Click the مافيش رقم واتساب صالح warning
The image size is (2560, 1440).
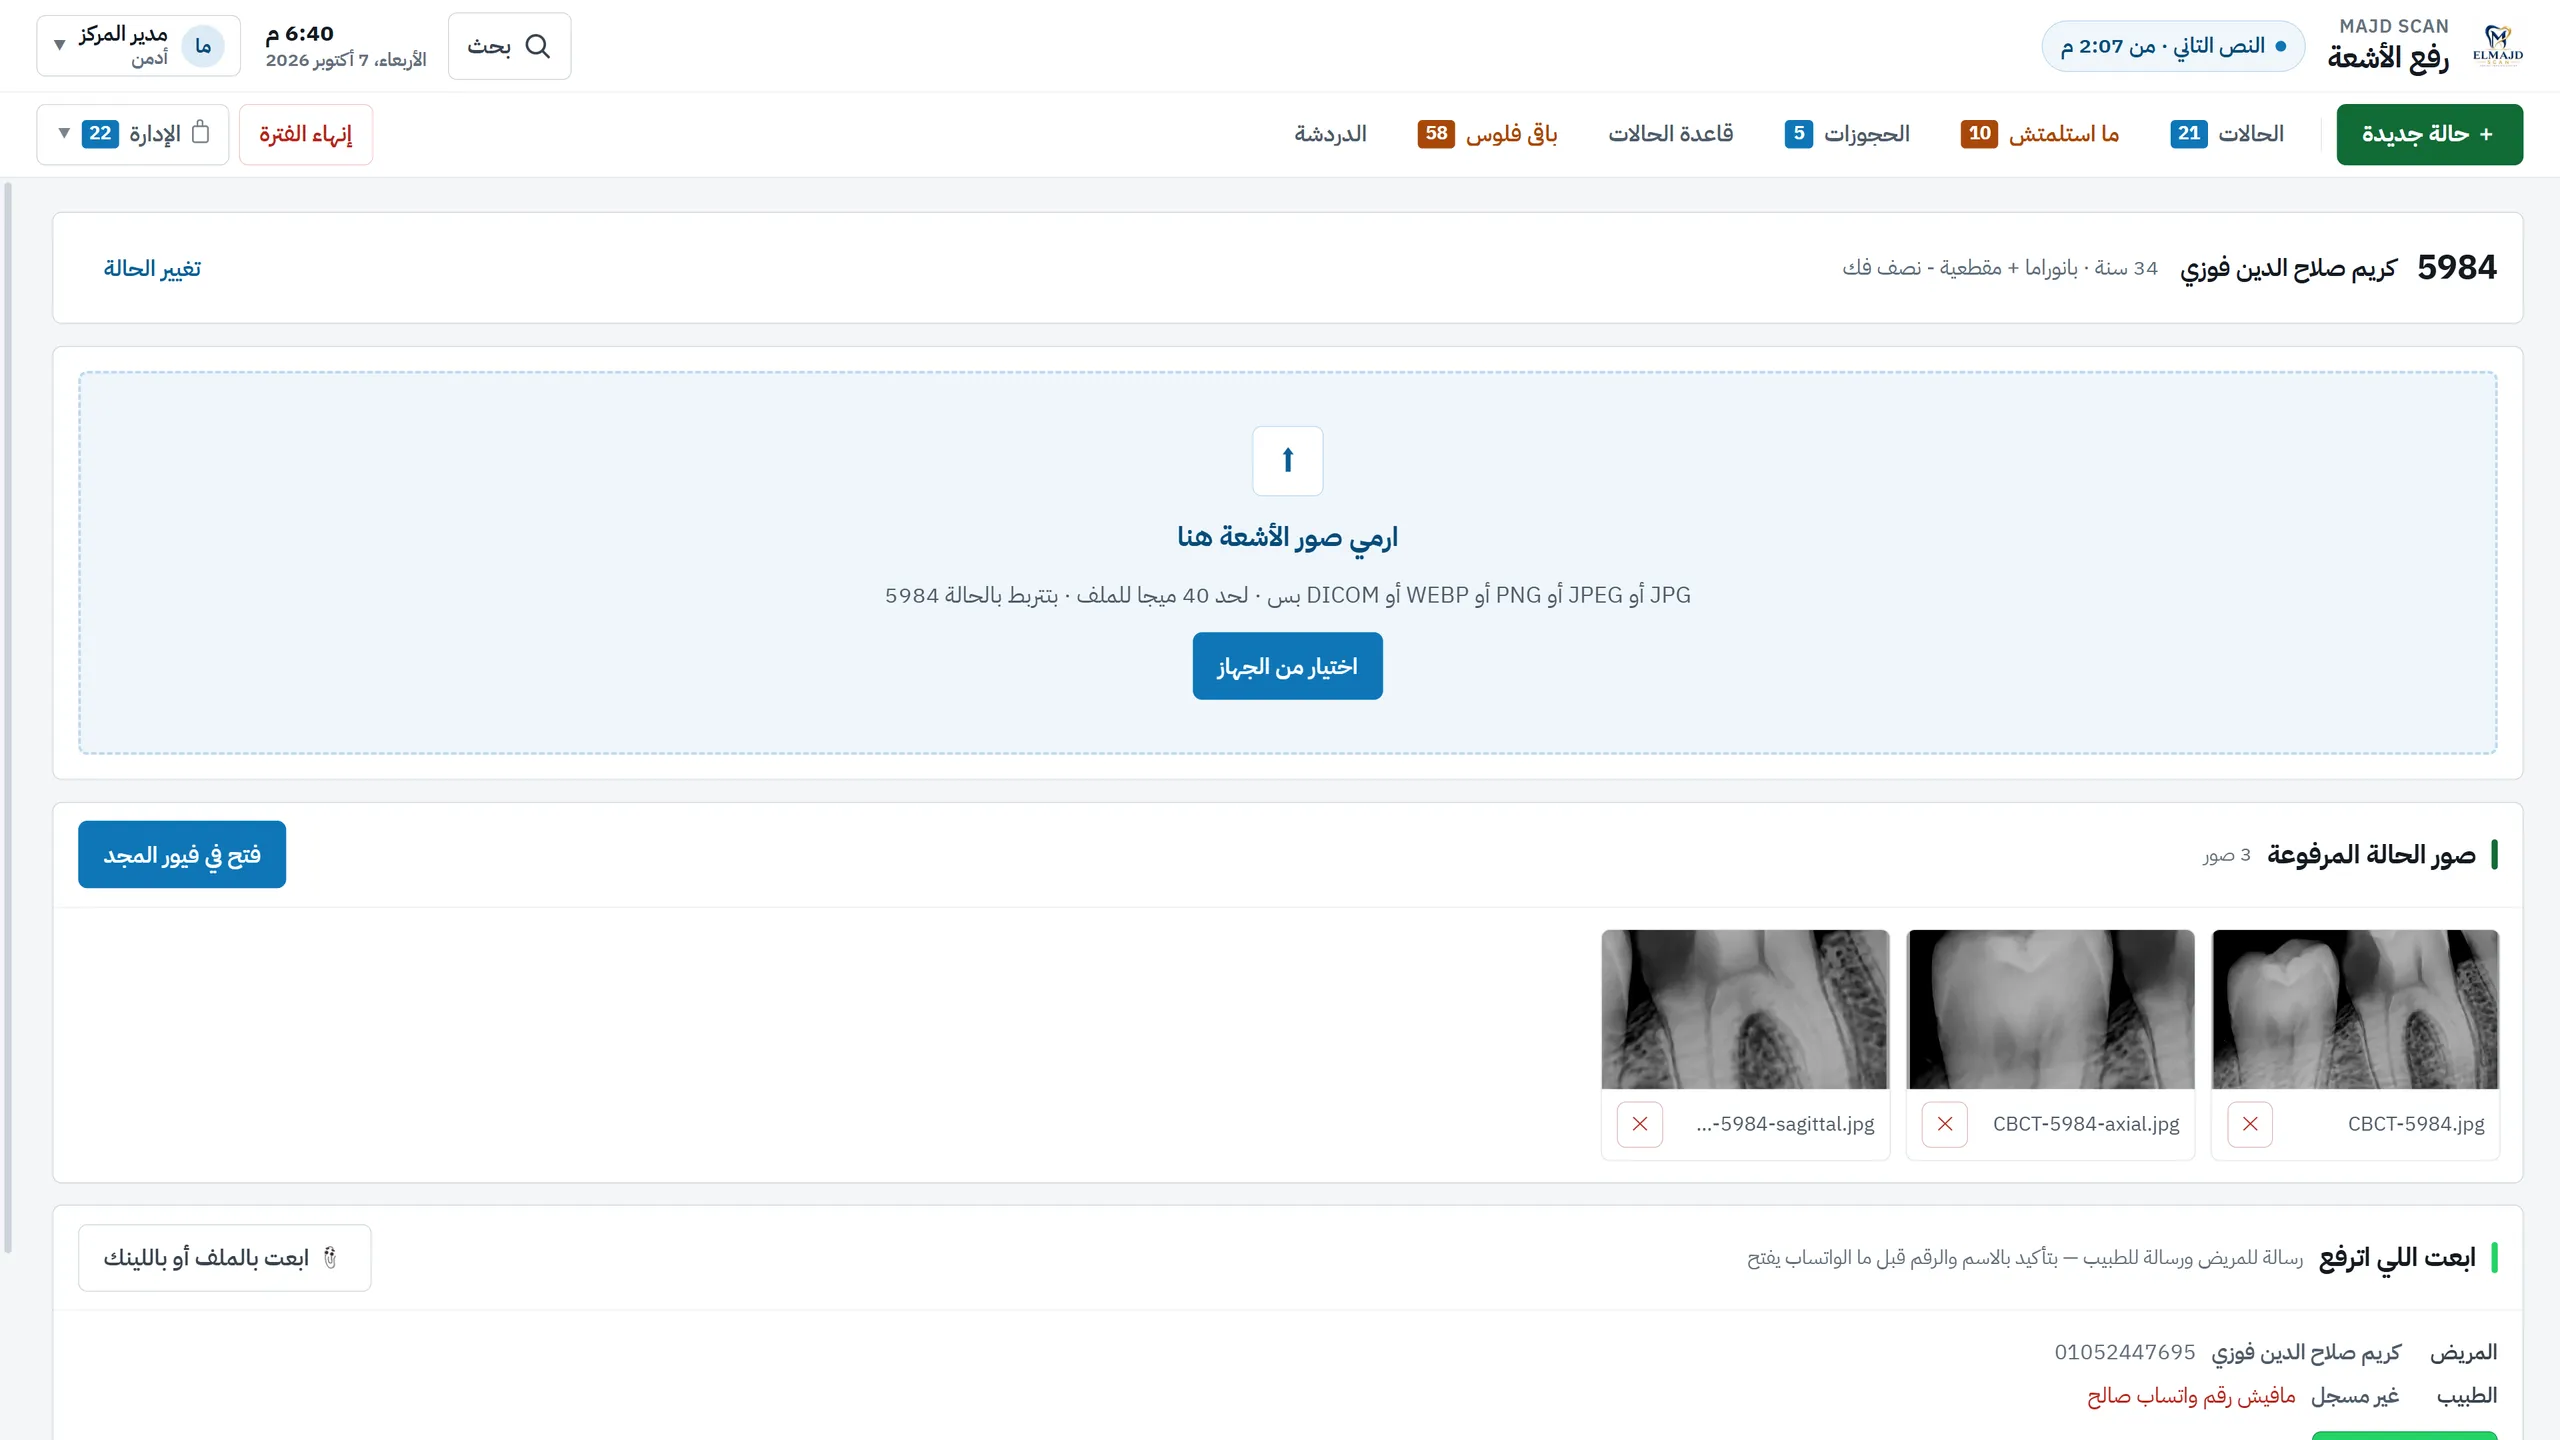coord(2191,1396)
